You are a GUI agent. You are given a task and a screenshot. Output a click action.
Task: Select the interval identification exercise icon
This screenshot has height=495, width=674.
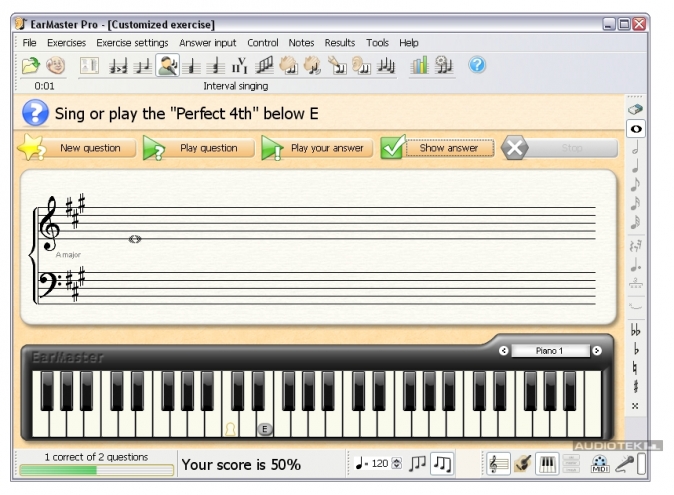tap(142, 66)
